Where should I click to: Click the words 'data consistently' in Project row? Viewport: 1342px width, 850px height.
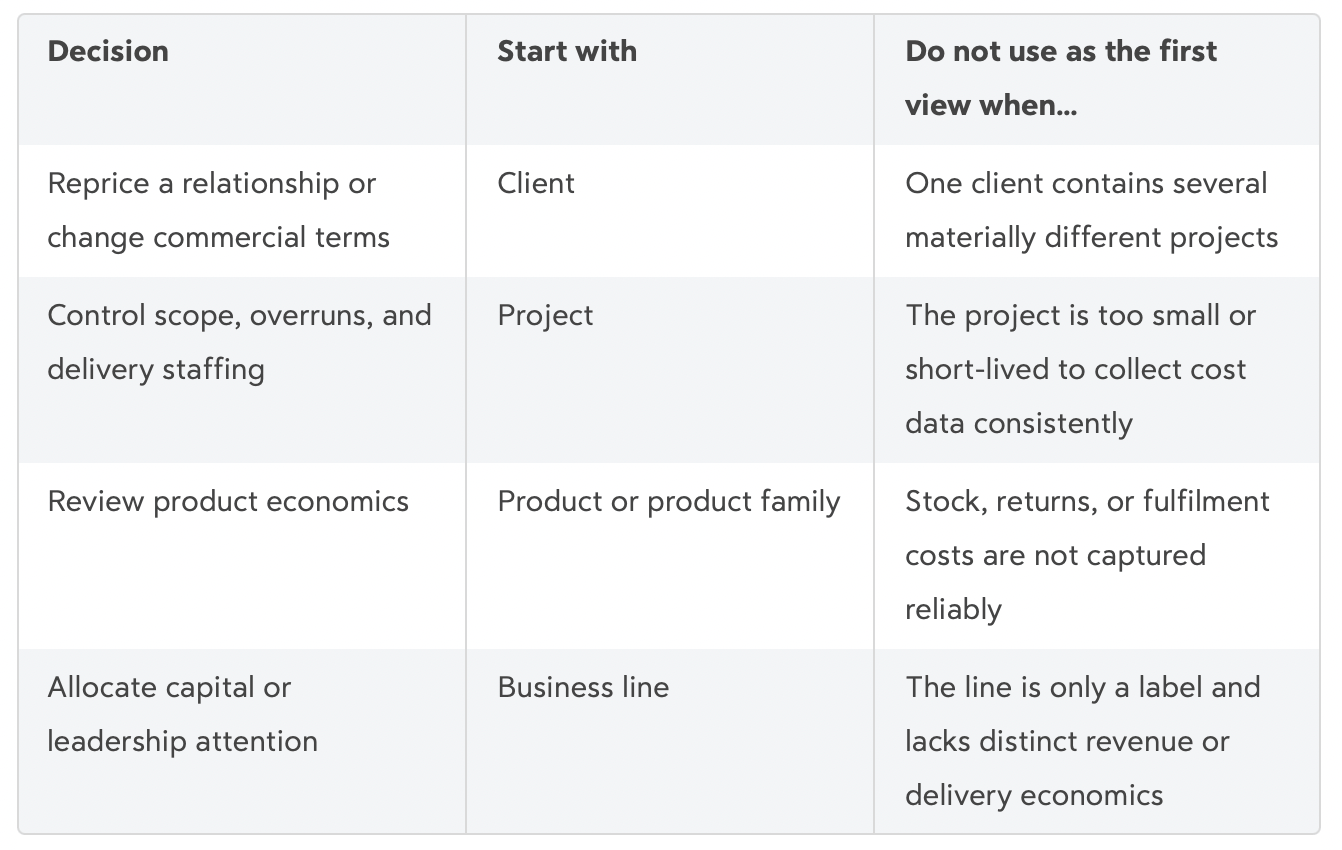(1019, 423)
